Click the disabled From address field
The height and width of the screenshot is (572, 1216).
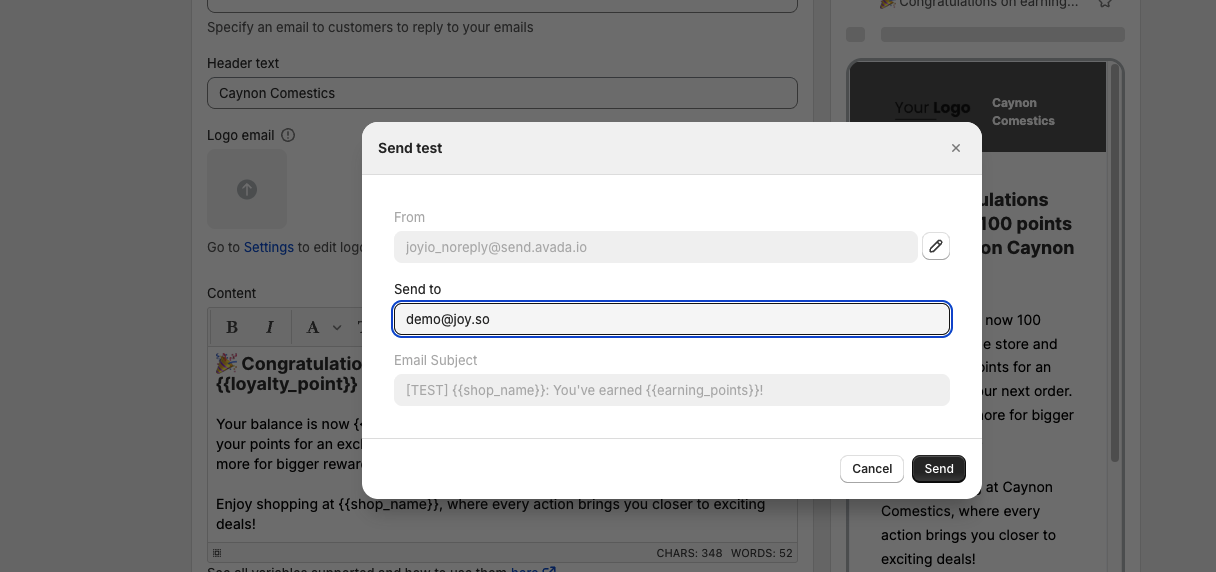click(x=655, y=247)
